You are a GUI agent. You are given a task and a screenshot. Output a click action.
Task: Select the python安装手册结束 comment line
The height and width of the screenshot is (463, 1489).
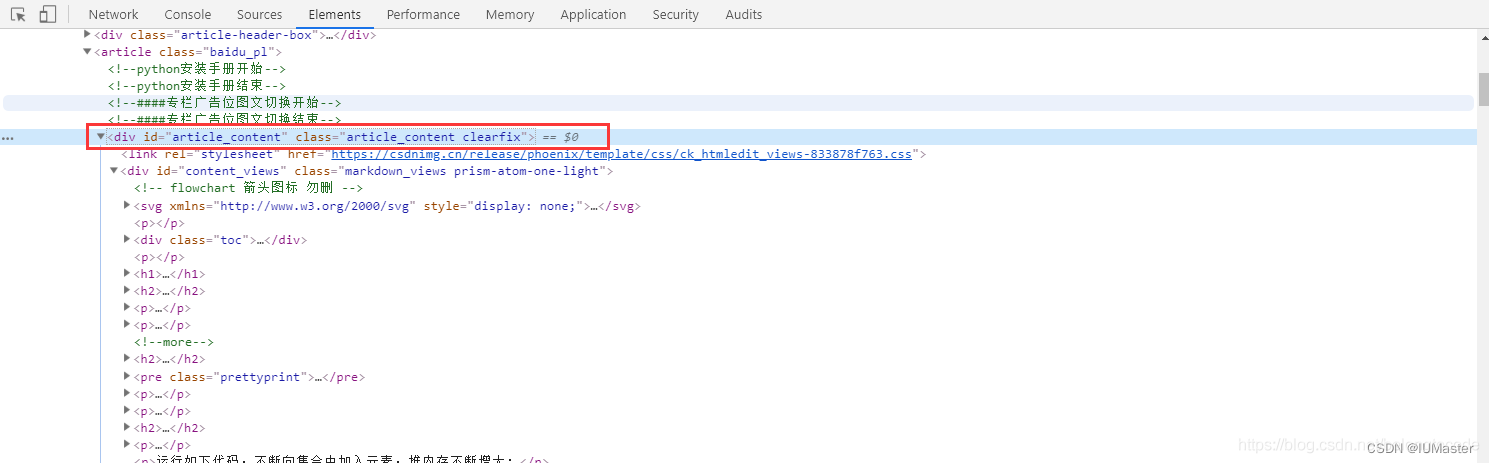coord(197,86)
